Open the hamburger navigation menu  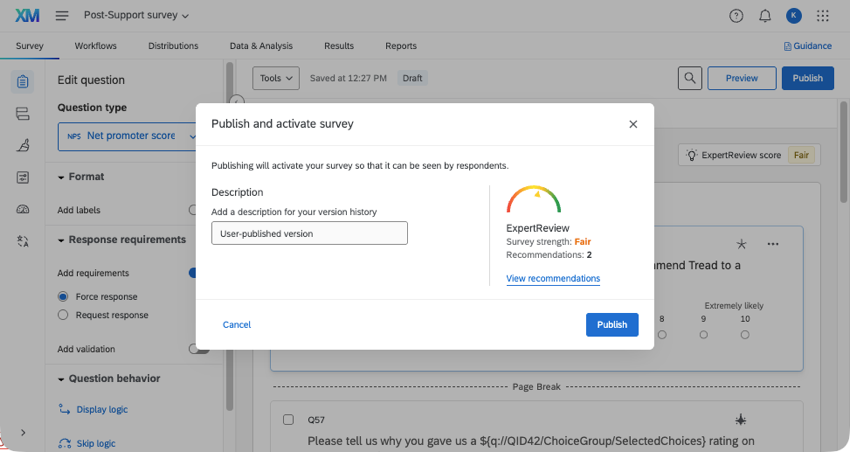click(62, 16)
